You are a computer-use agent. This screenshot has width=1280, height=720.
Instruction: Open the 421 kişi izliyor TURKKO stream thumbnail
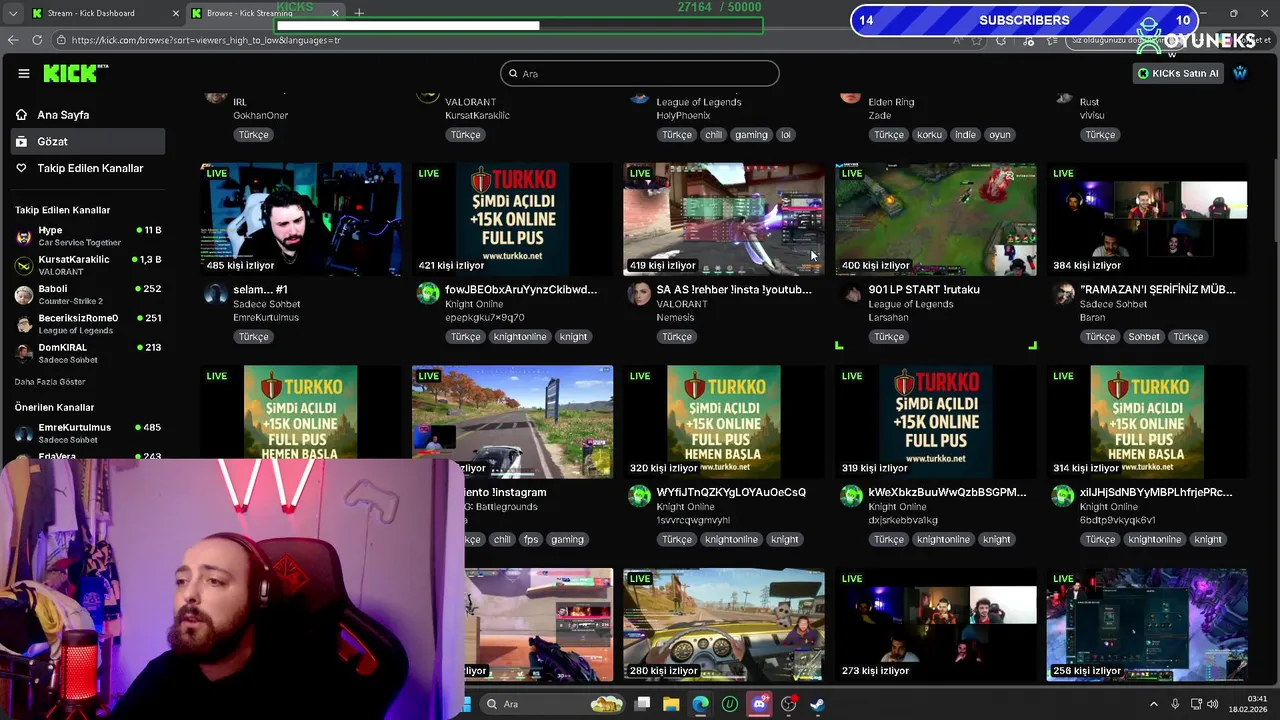tap(513, 219)
